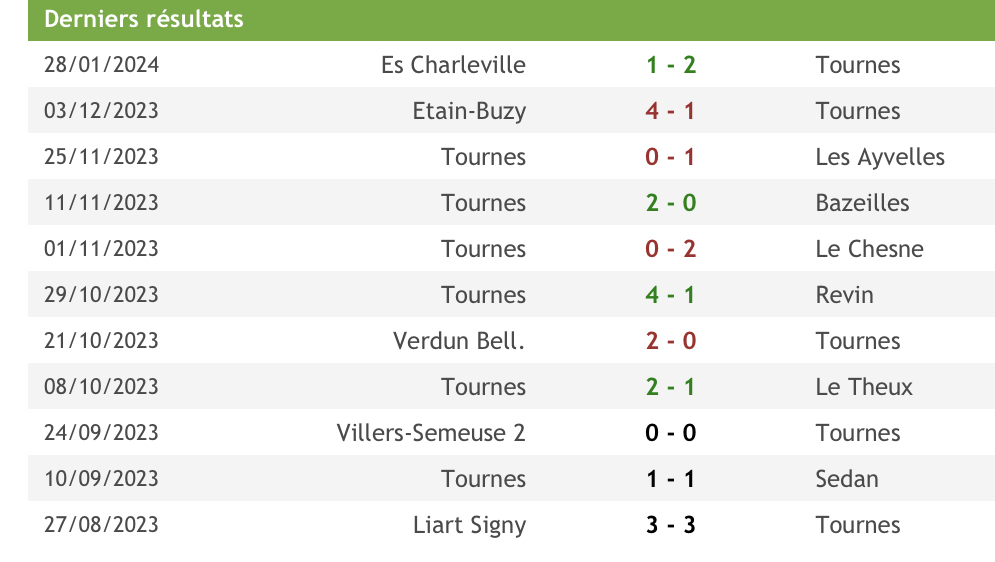Open the 1 - 2 Es Charleville score
The image size is (995, 562).
coord(671,65)
